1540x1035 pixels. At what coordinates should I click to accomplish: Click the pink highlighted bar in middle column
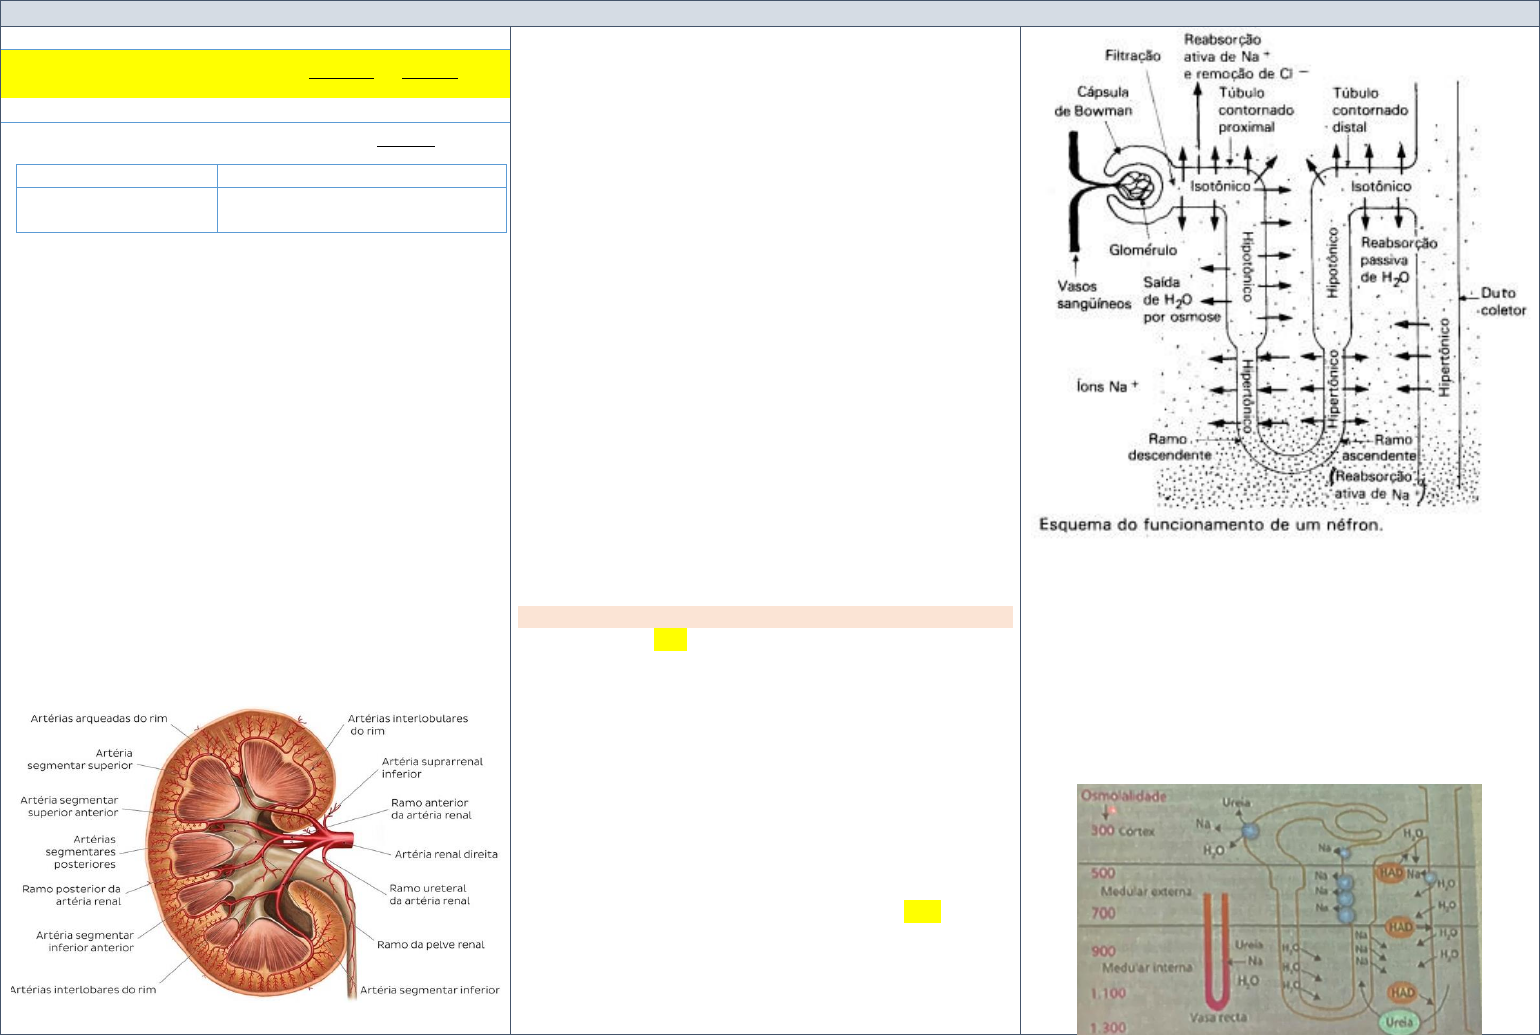[765, 616]
